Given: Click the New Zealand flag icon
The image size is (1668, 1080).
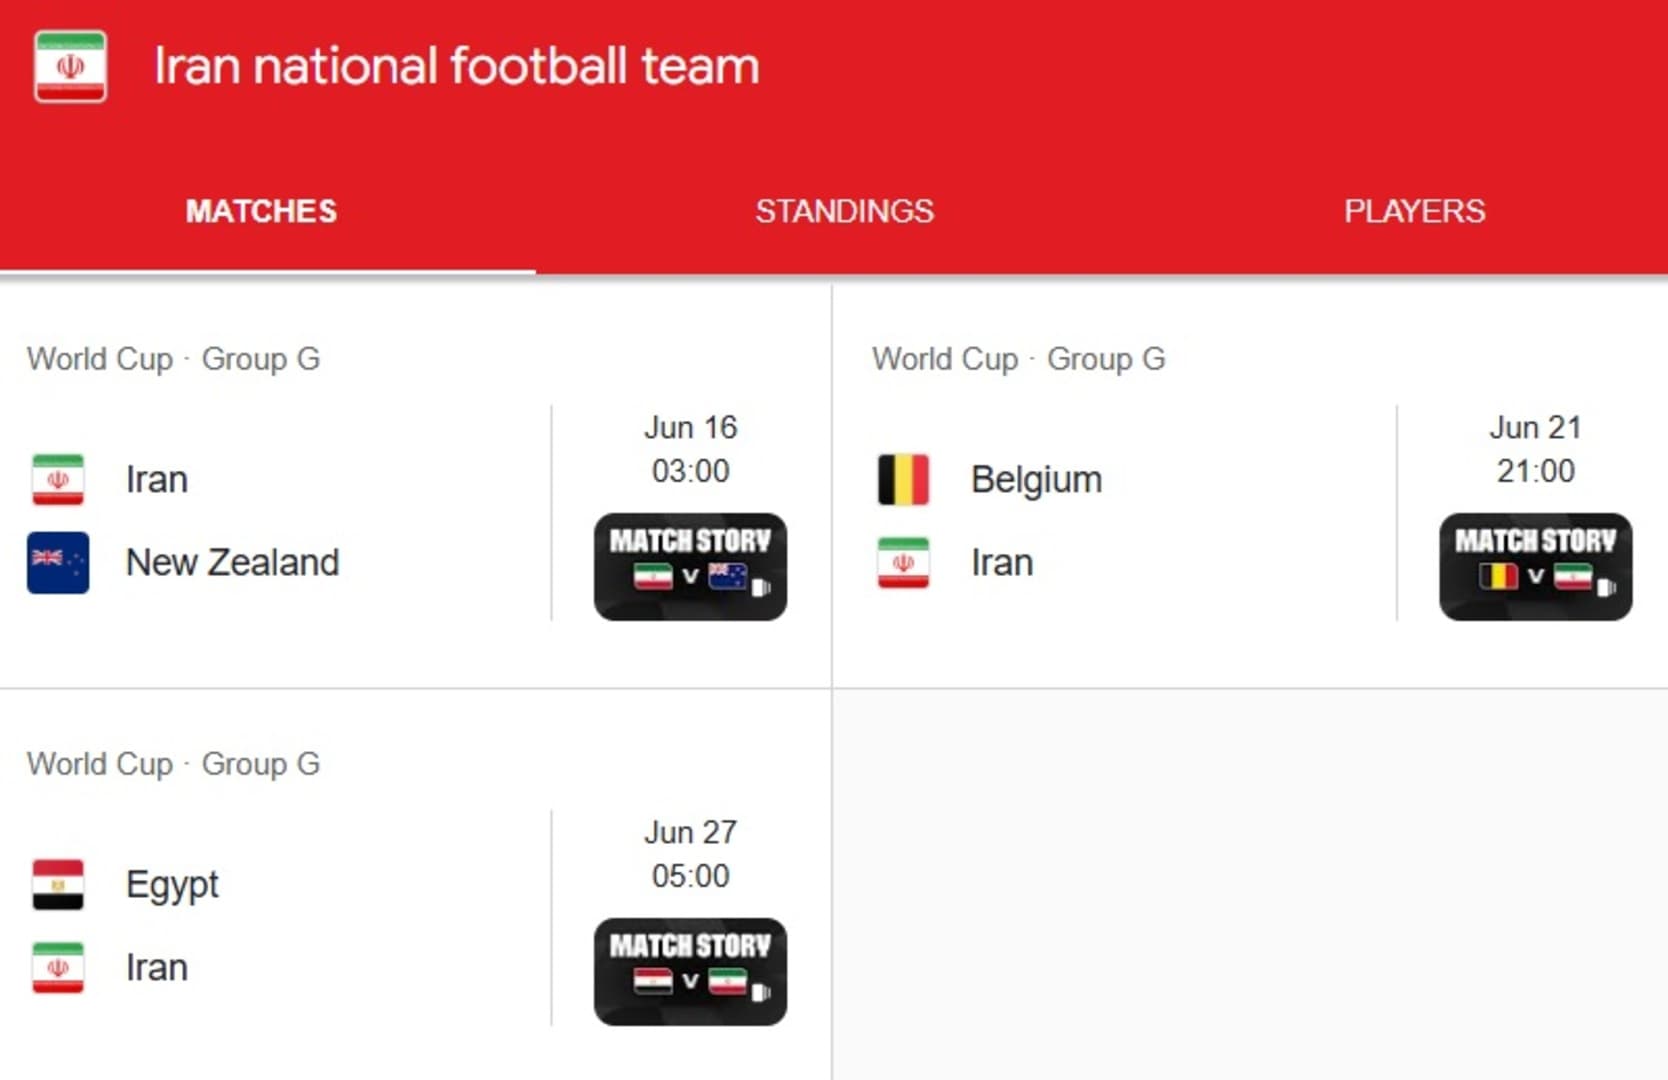Looking at the screenshot, I should [58, 562].
